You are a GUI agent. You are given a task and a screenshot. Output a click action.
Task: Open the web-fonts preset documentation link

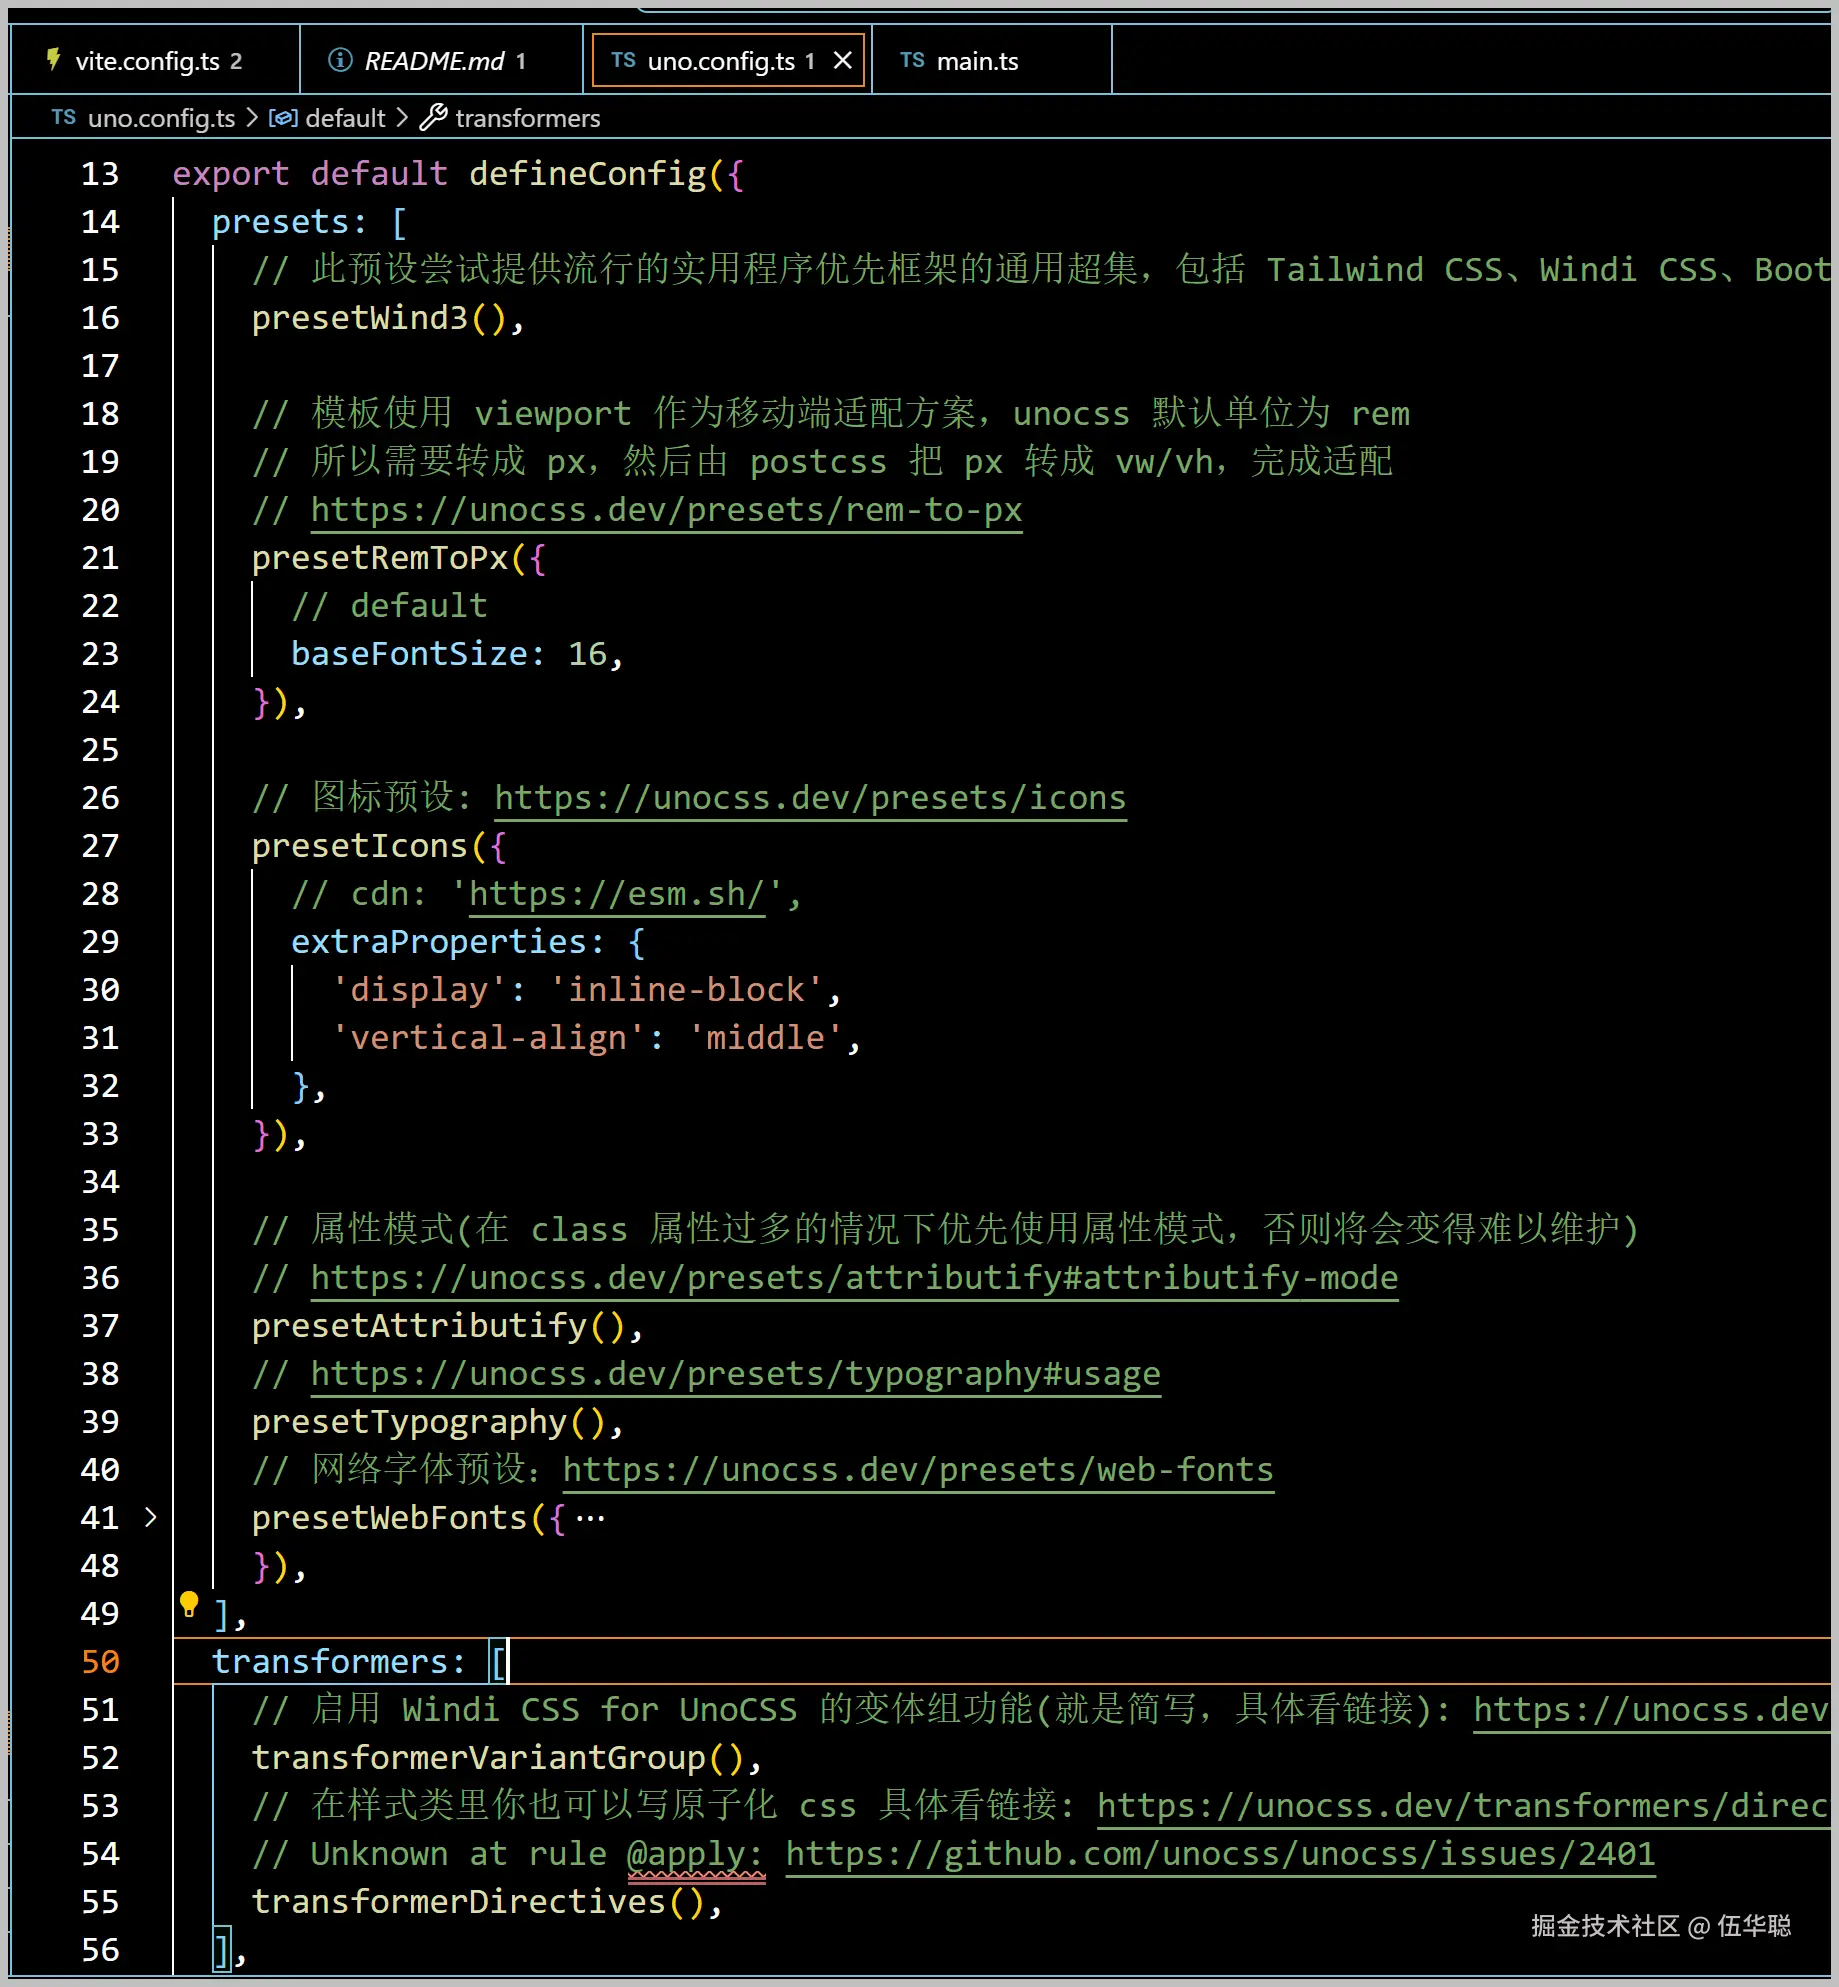click(x=918, y=1470)
